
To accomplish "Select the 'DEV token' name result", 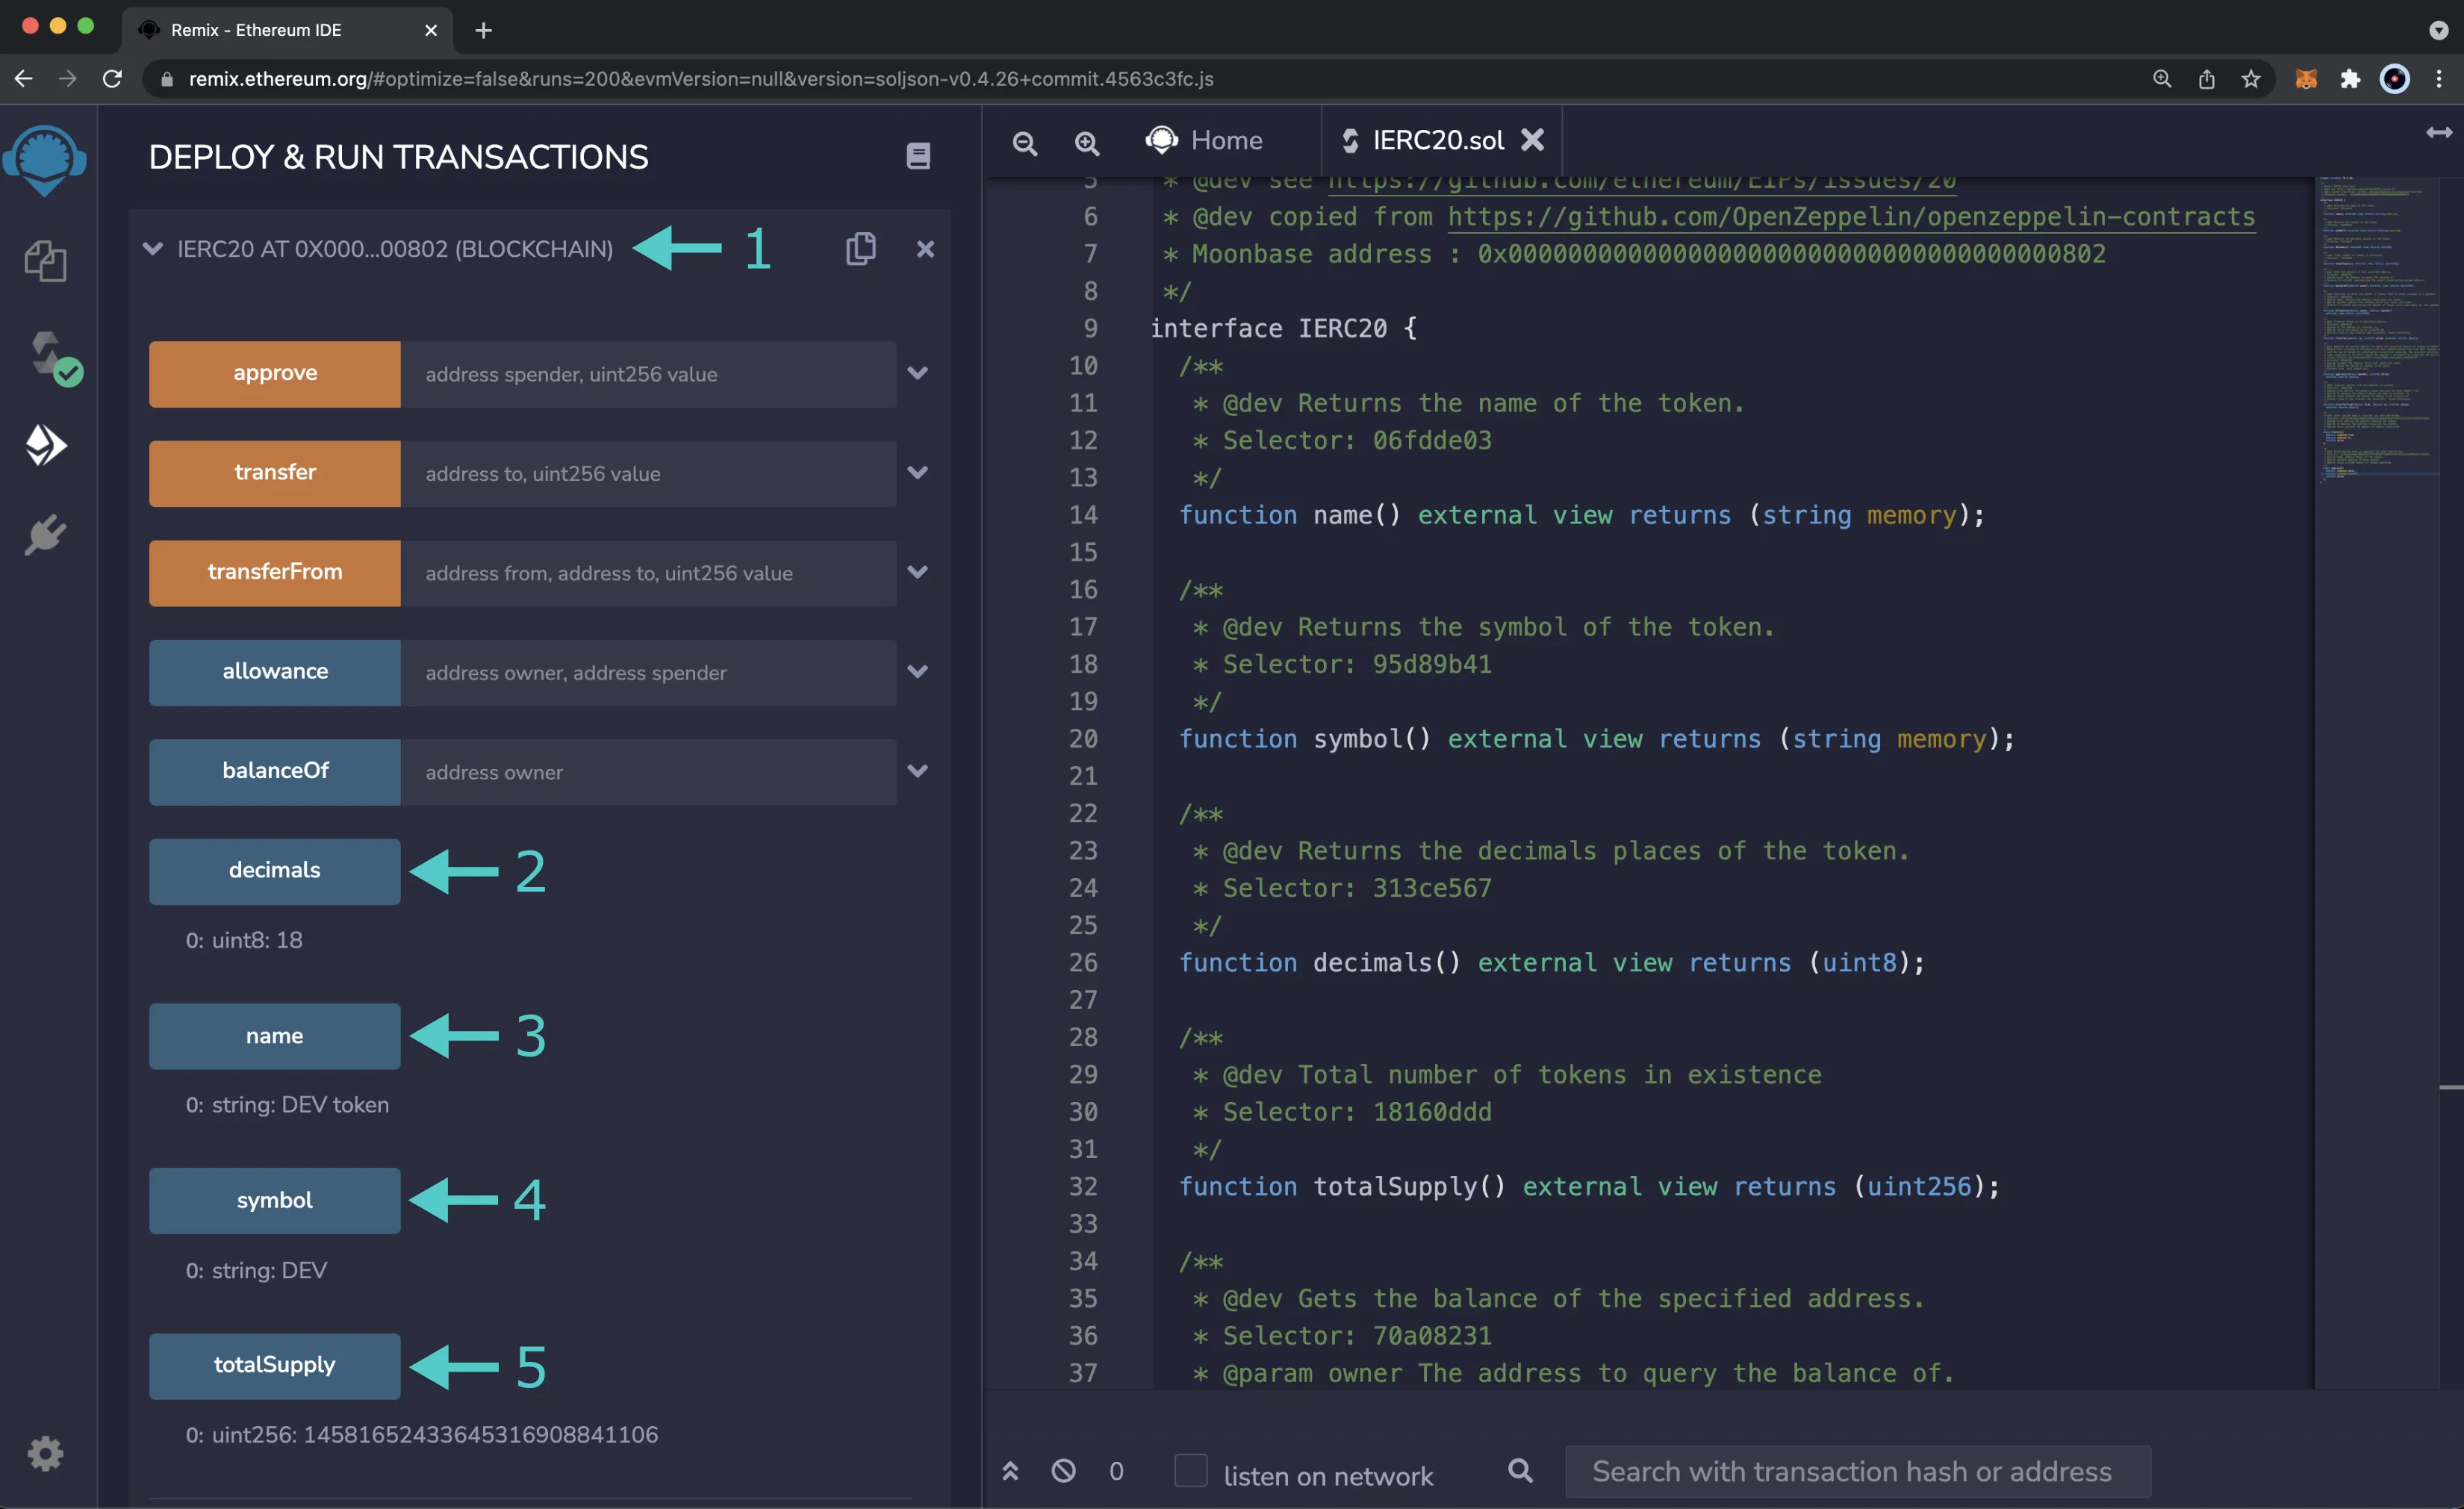I will click(x=335, y=1105).
